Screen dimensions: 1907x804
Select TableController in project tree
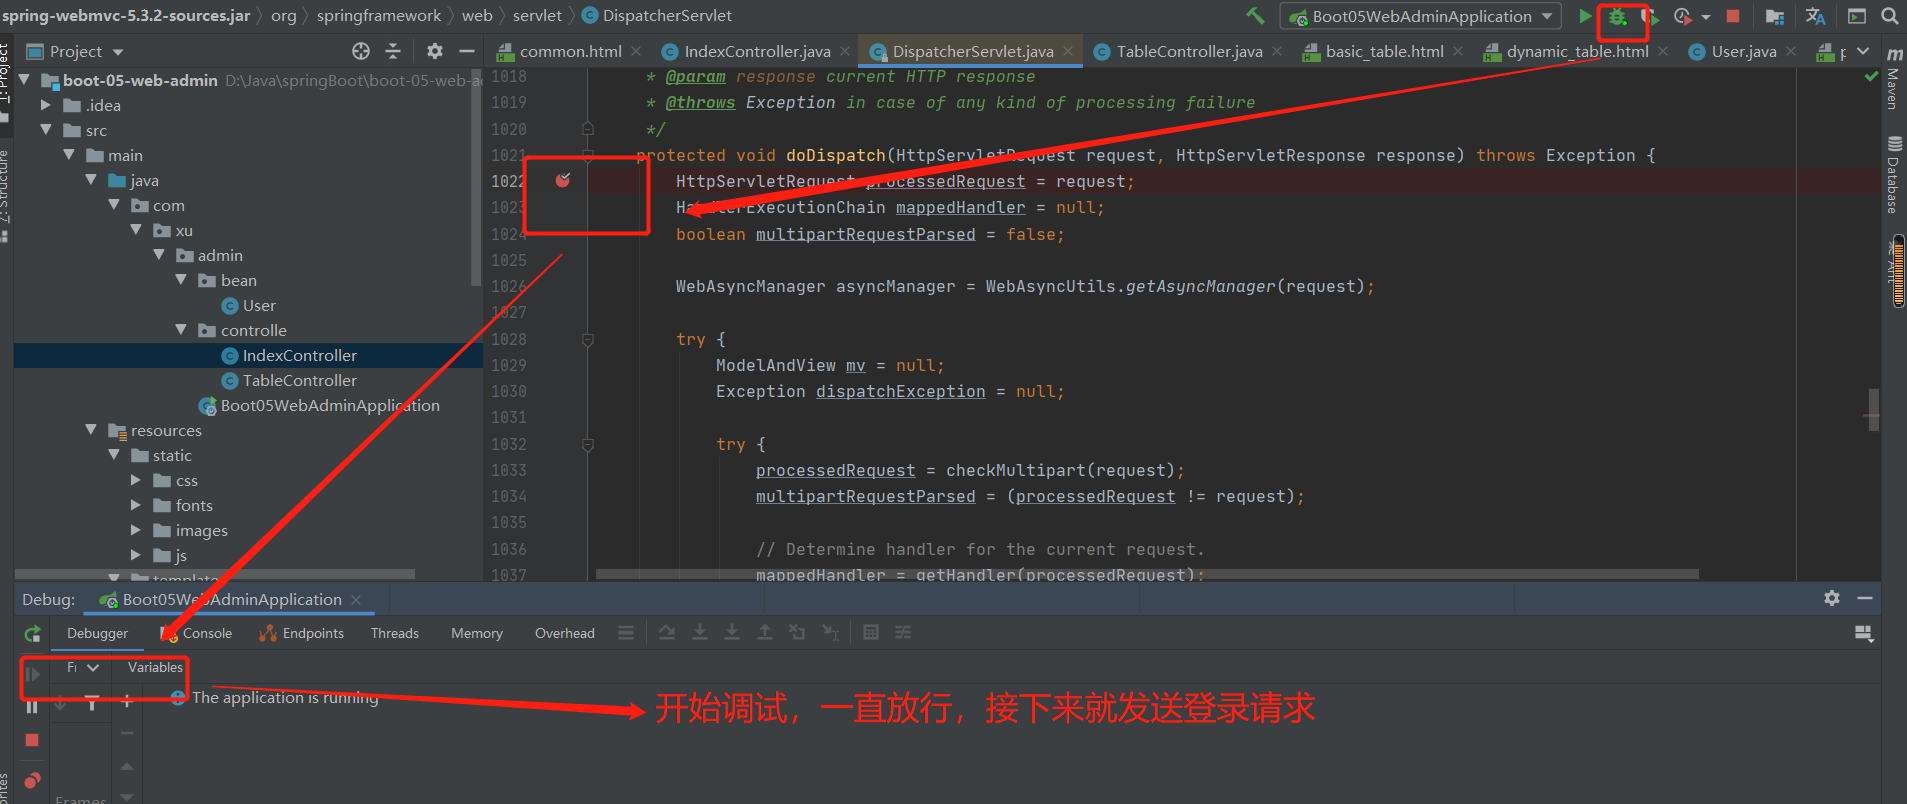299,380
